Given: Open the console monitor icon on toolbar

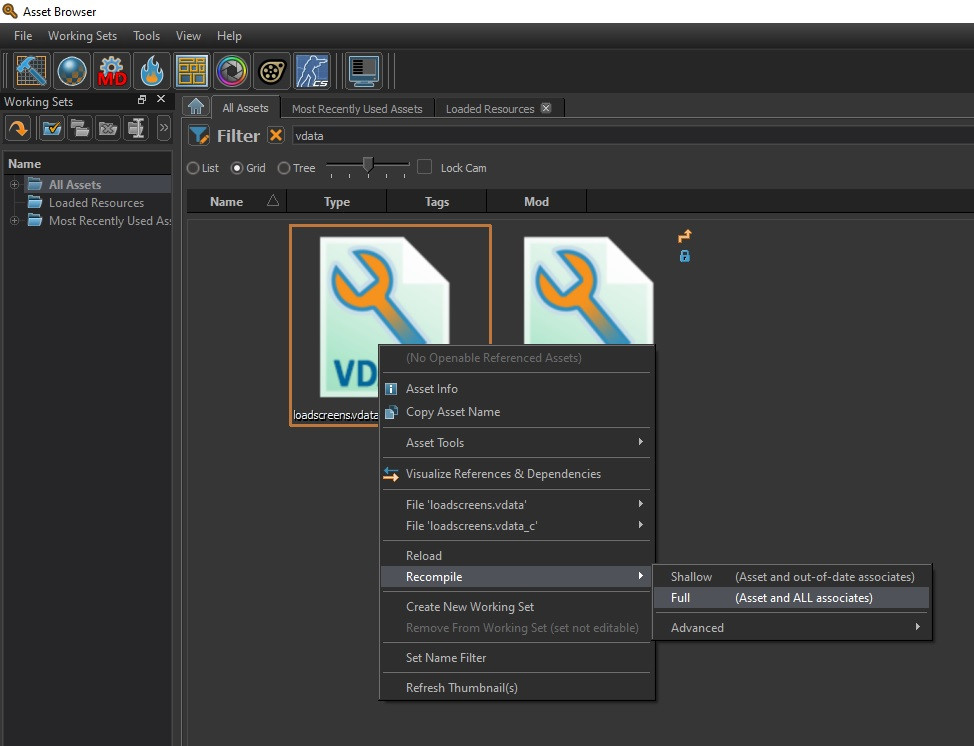Looking at the screenshot, I should [363, 71].
